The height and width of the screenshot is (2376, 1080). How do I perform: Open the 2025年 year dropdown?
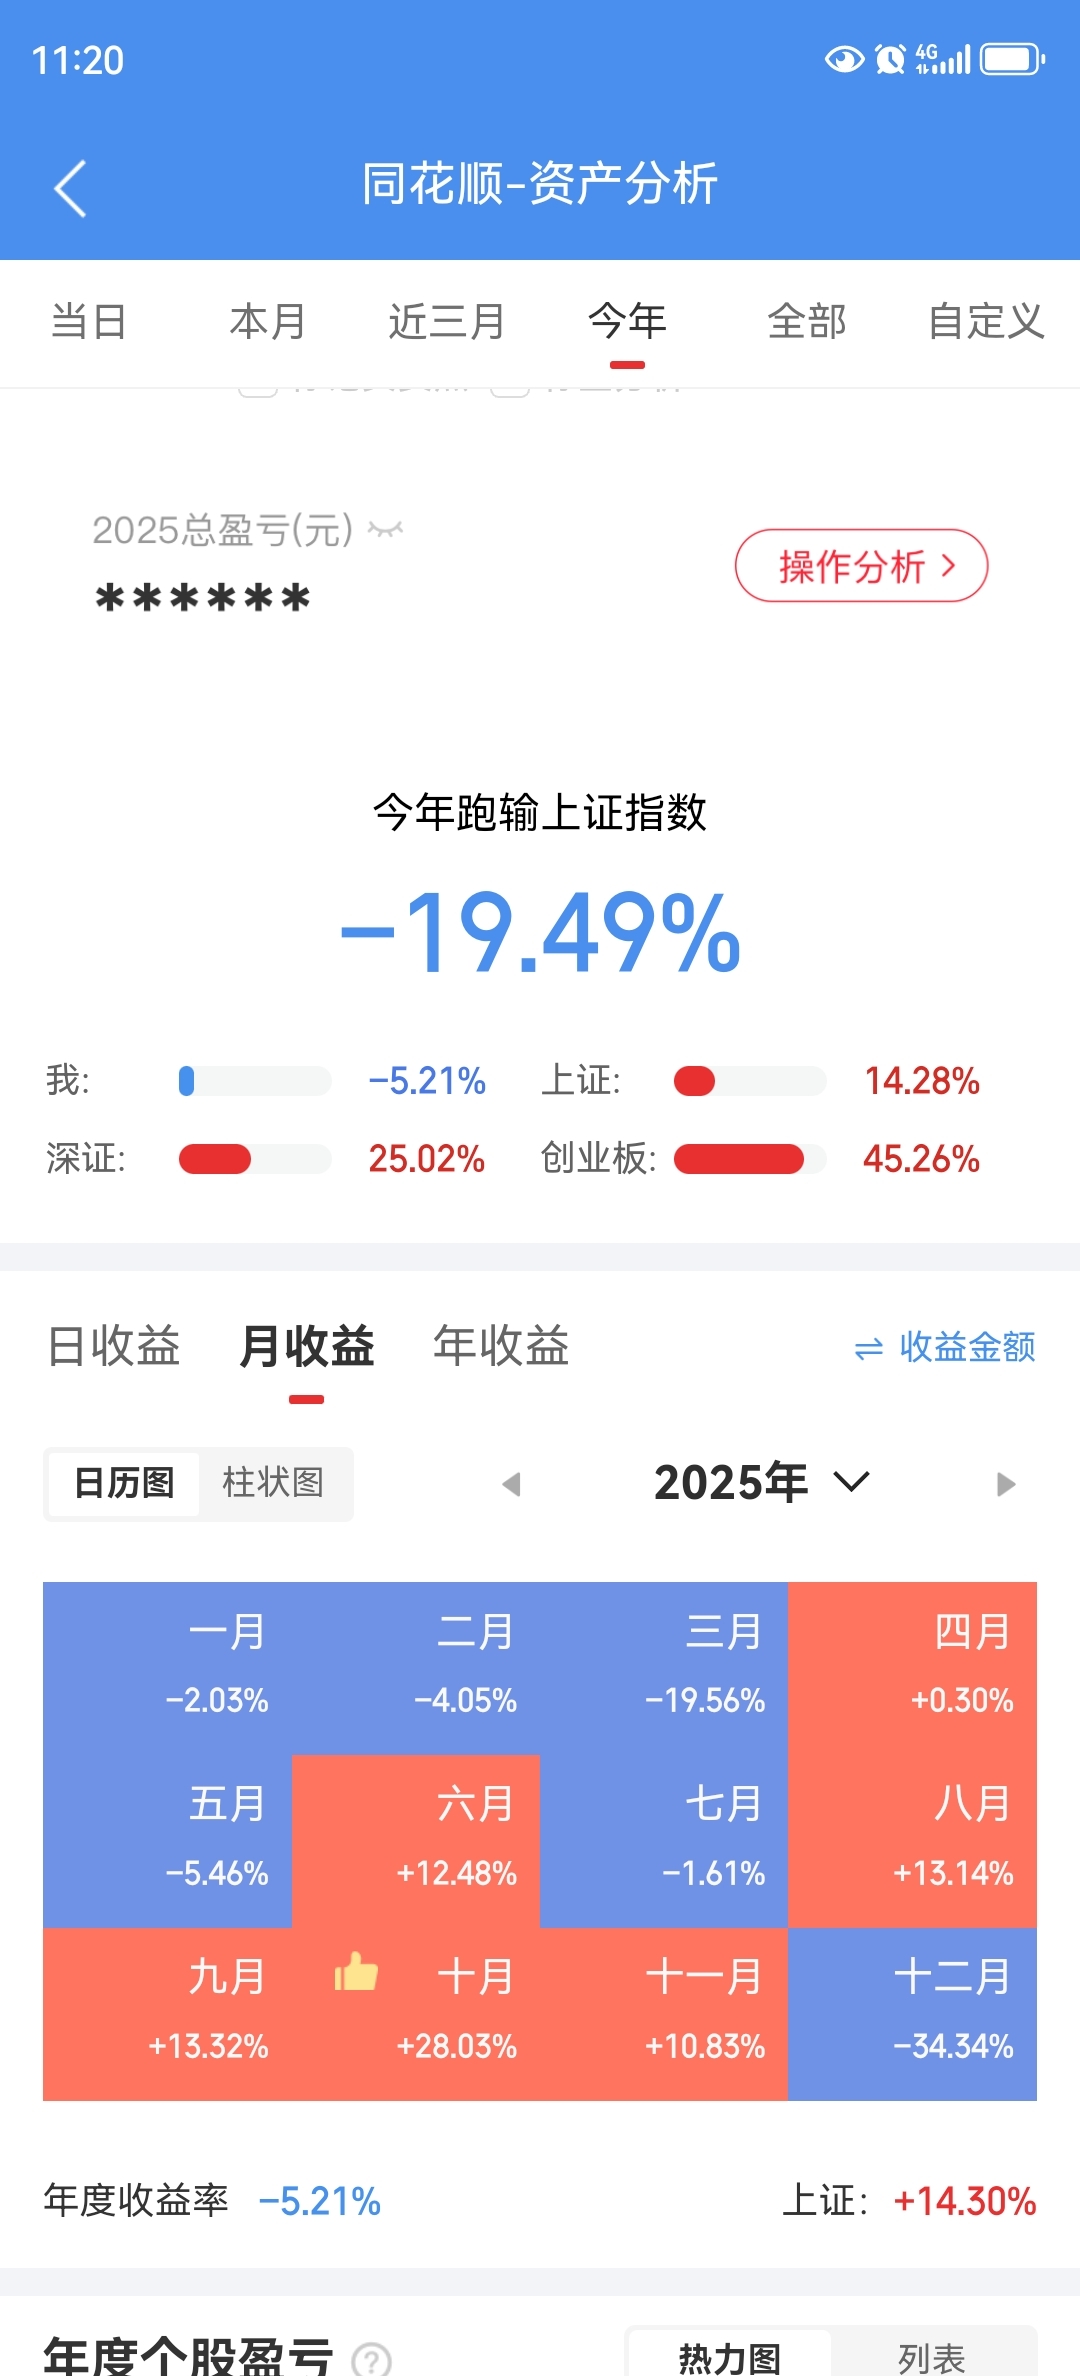tap(762, 1482)
